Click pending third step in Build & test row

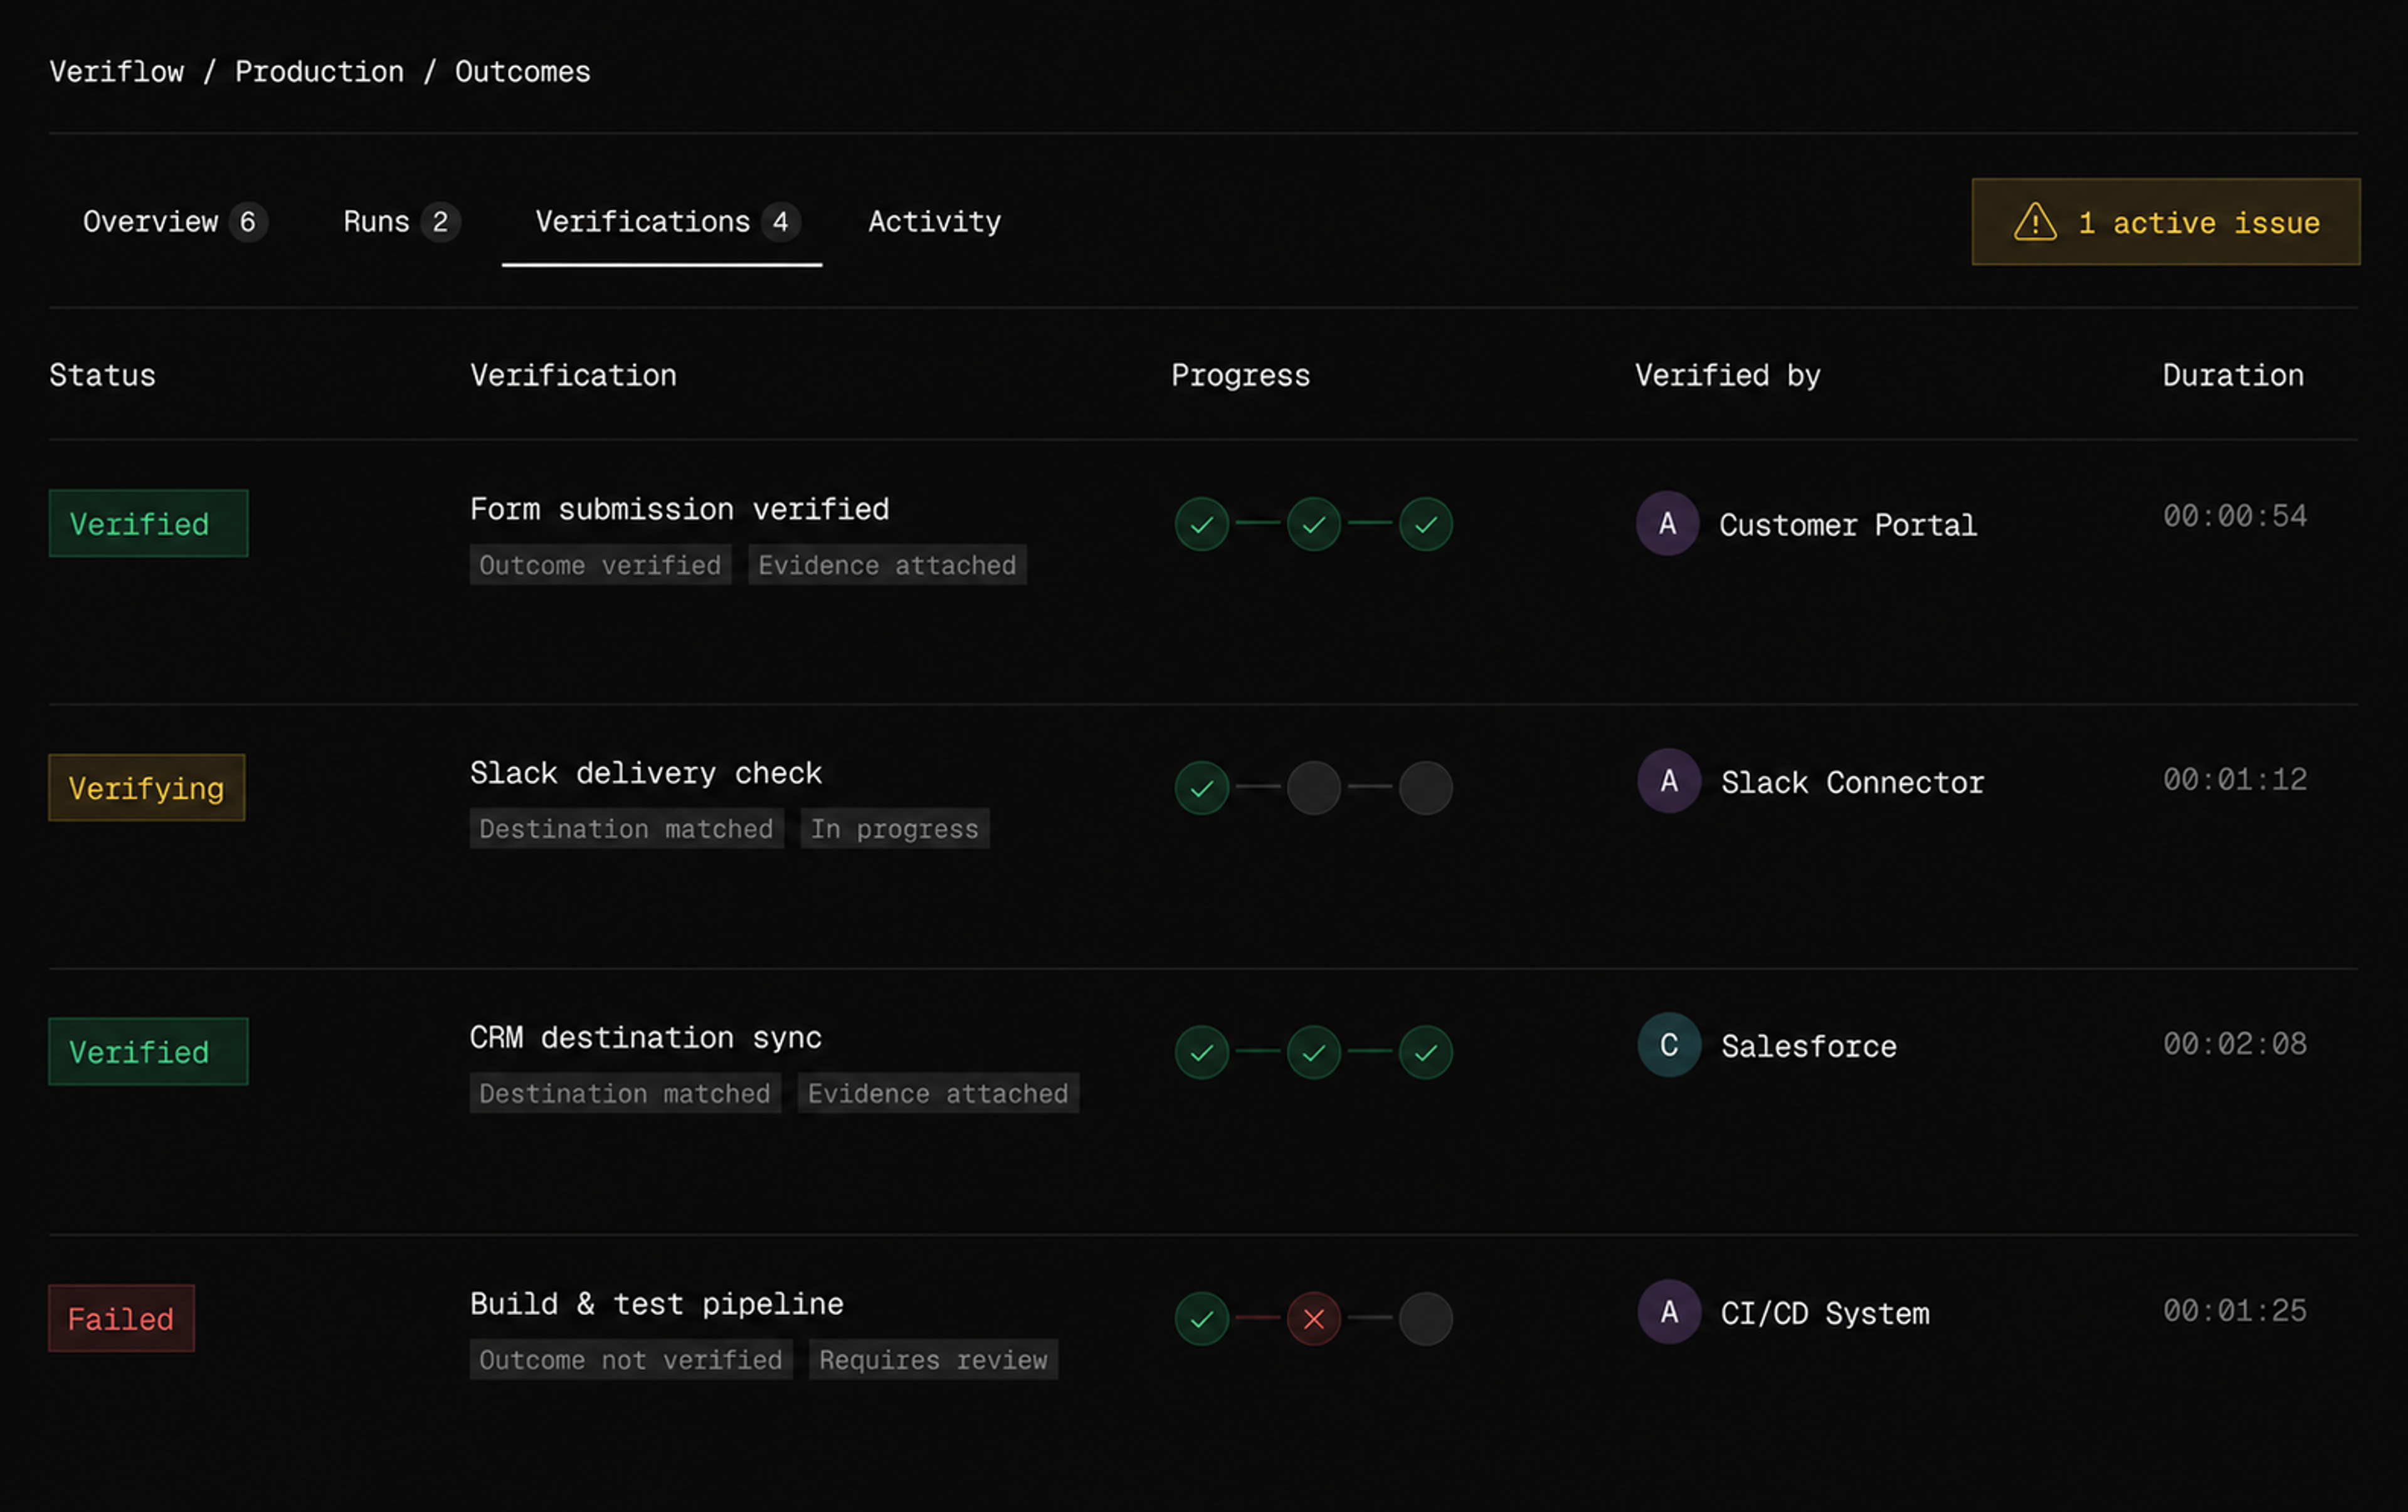[x=1425, y=1319]
